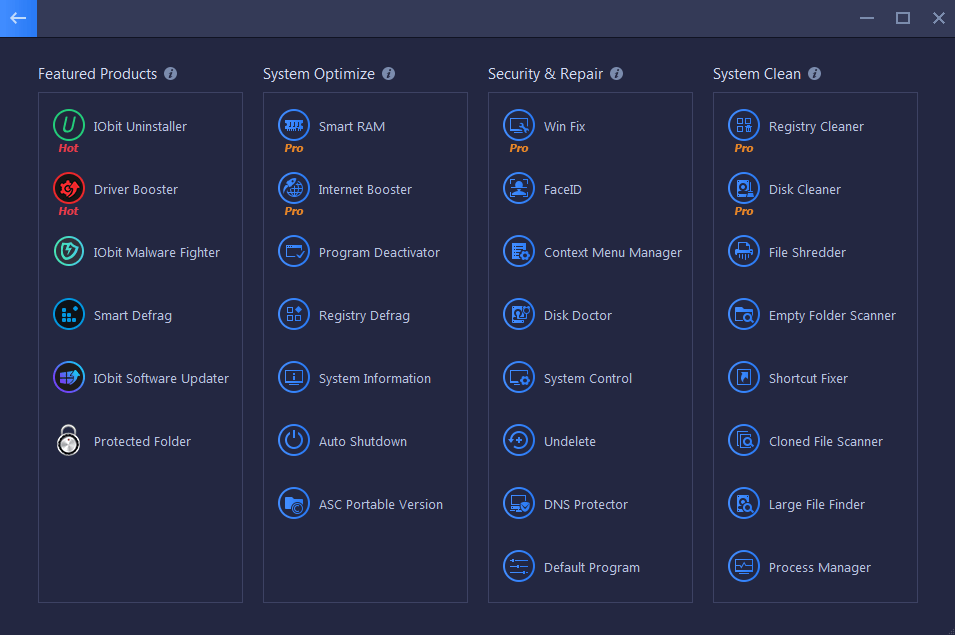Open ASC Portable Version
The height and width of the screenshot is (635, 955).
coord(381,505)
